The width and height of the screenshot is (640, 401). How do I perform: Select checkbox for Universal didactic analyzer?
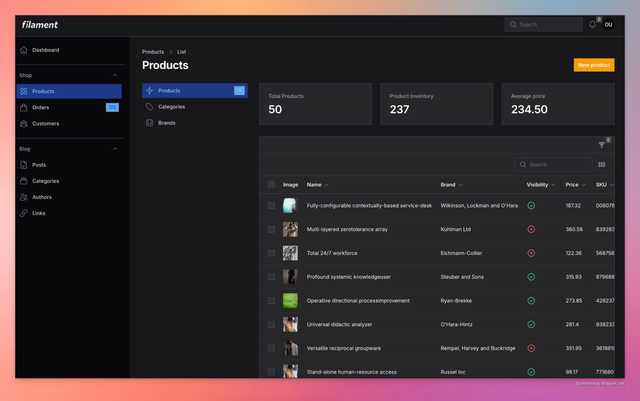(271, 324)
